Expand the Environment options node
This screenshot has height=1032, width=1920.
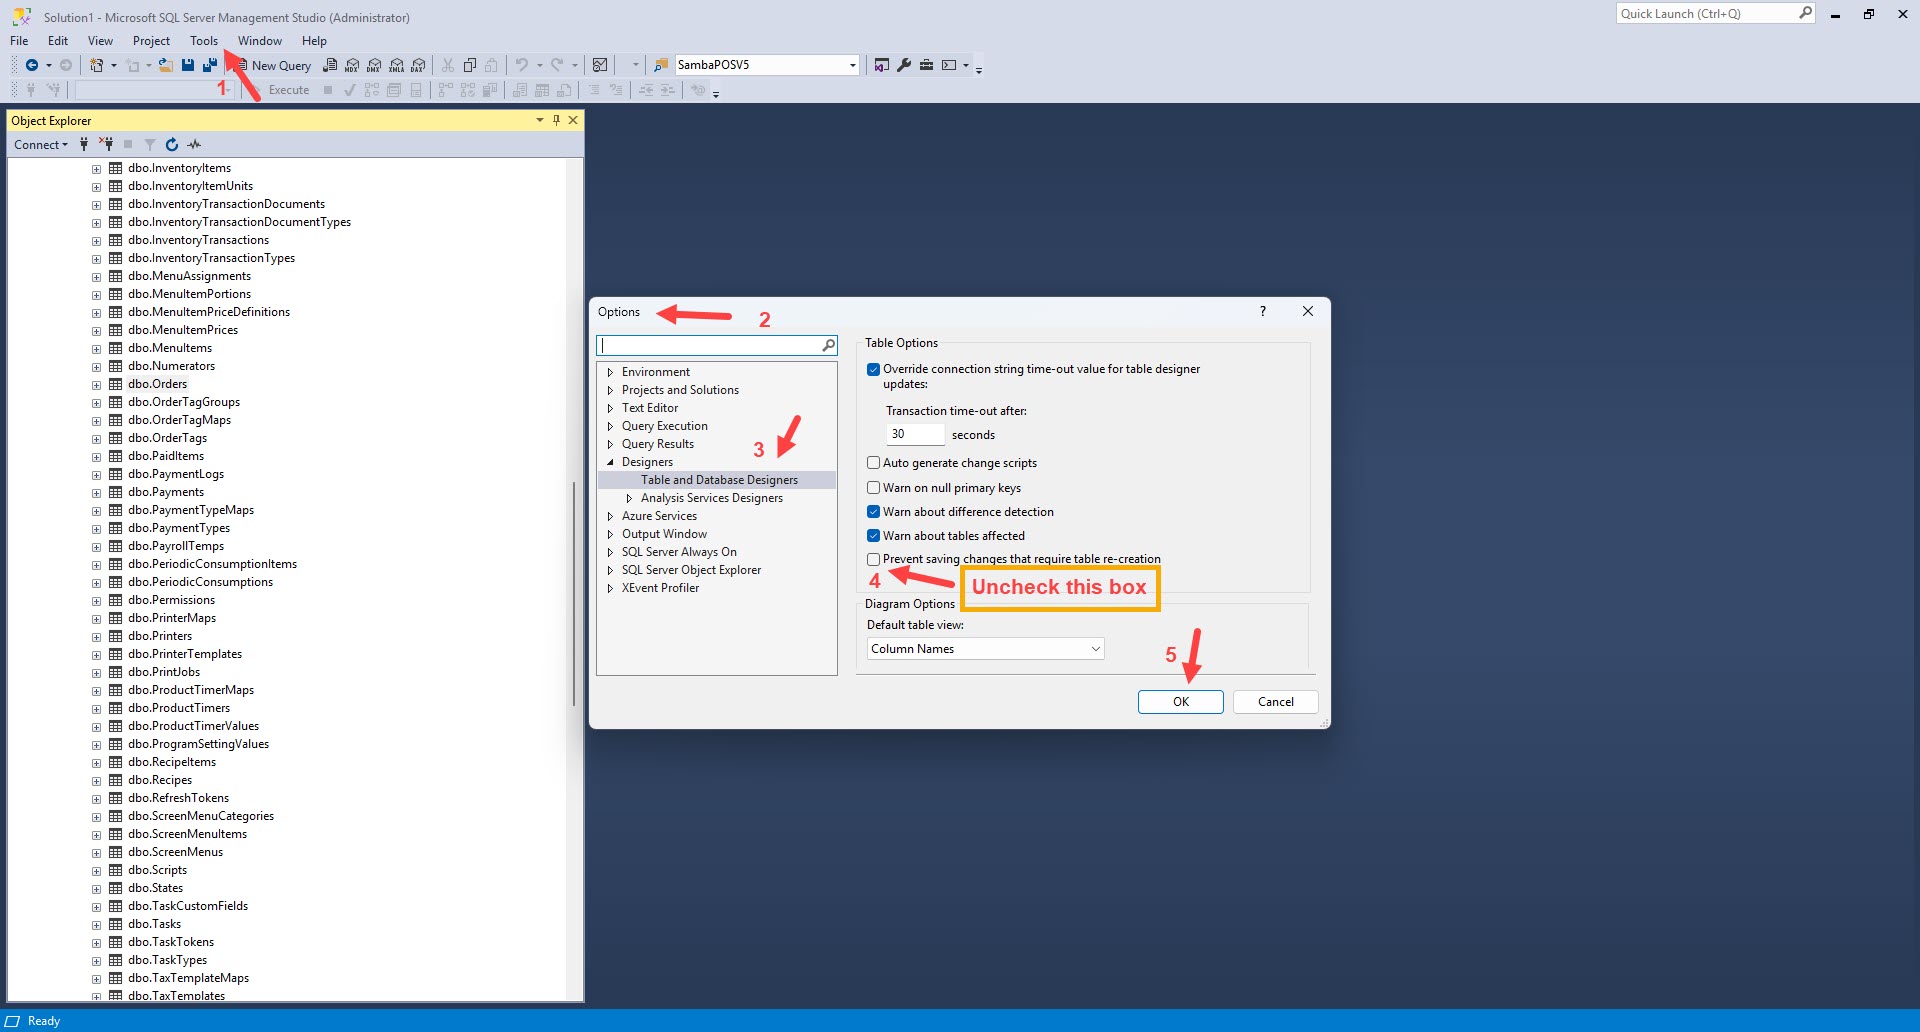coord(610,372)
